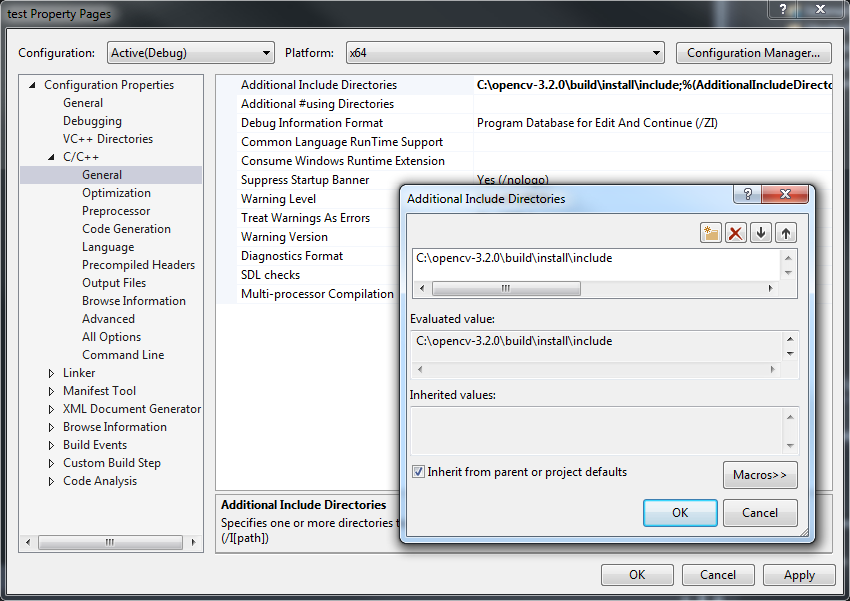The width and height of the screenshot is (850, 601).
Task: Open the Platform dropdown showing x64
Action: 657,53
